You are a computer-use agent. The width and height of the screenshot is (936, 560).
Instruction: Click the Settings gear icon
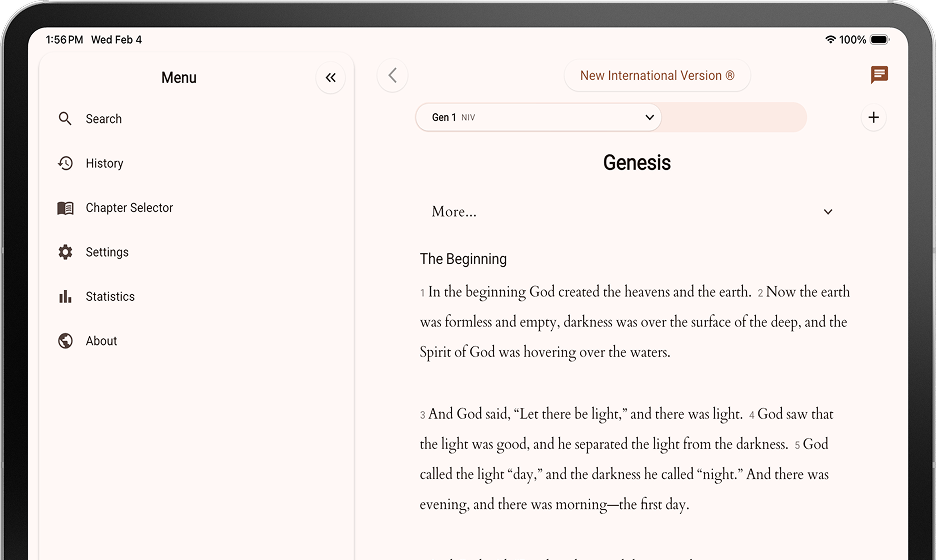click(65, 252)
